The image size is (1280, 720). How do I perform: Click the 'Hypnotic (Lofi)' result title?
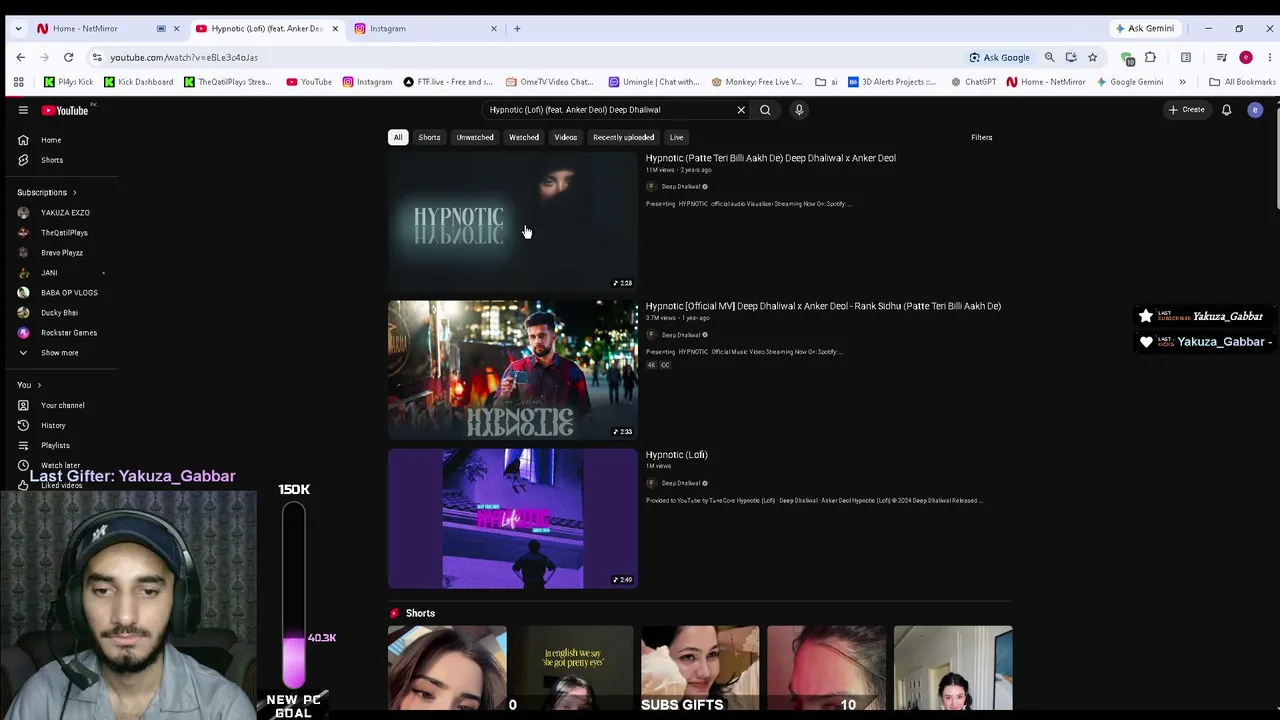click(677, 455)
